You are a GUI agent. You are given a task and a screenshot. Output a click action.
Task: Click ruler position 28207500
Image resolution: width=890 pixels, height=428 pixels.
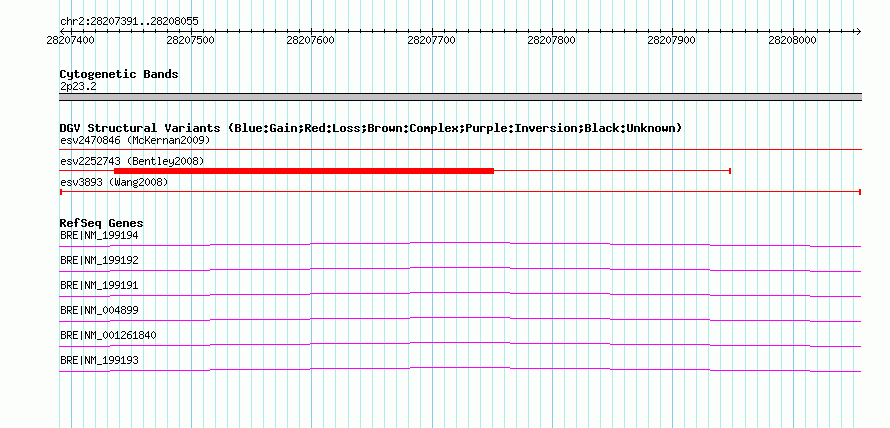[191, 40]
